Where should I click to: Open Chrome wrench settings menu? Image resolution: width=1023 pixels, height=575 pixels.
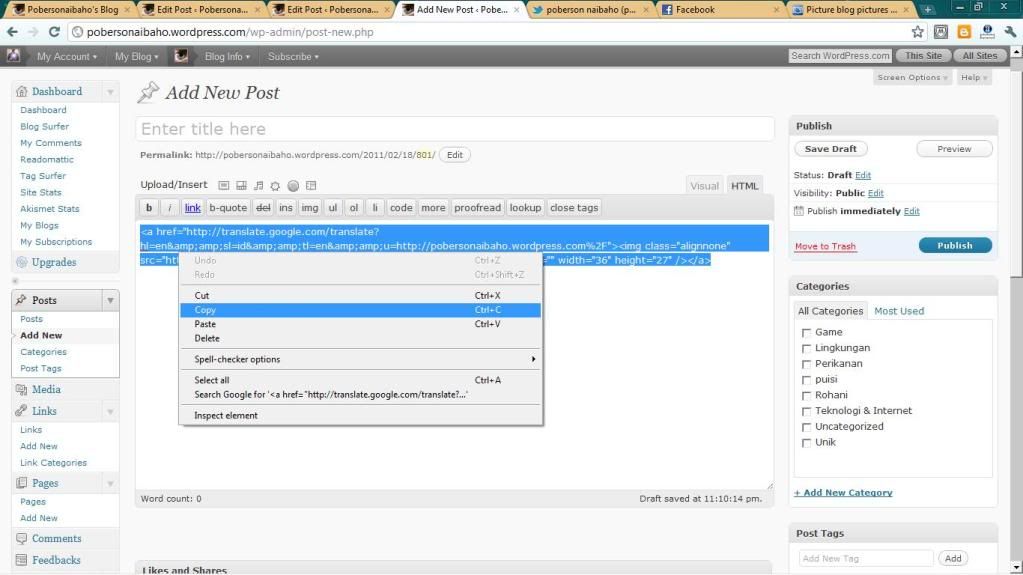pos(1010,32)
